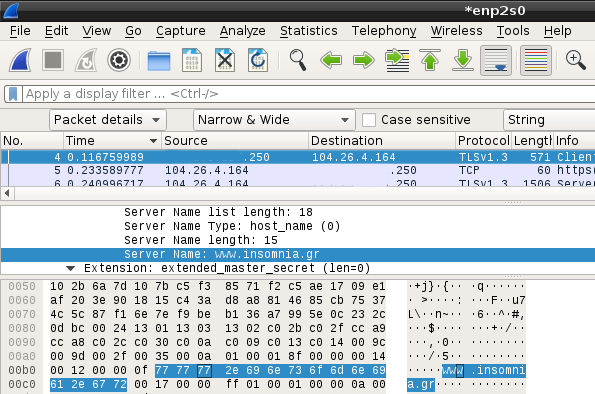Click ASCII text '.insomni' in bytes pane

[498, 370]
